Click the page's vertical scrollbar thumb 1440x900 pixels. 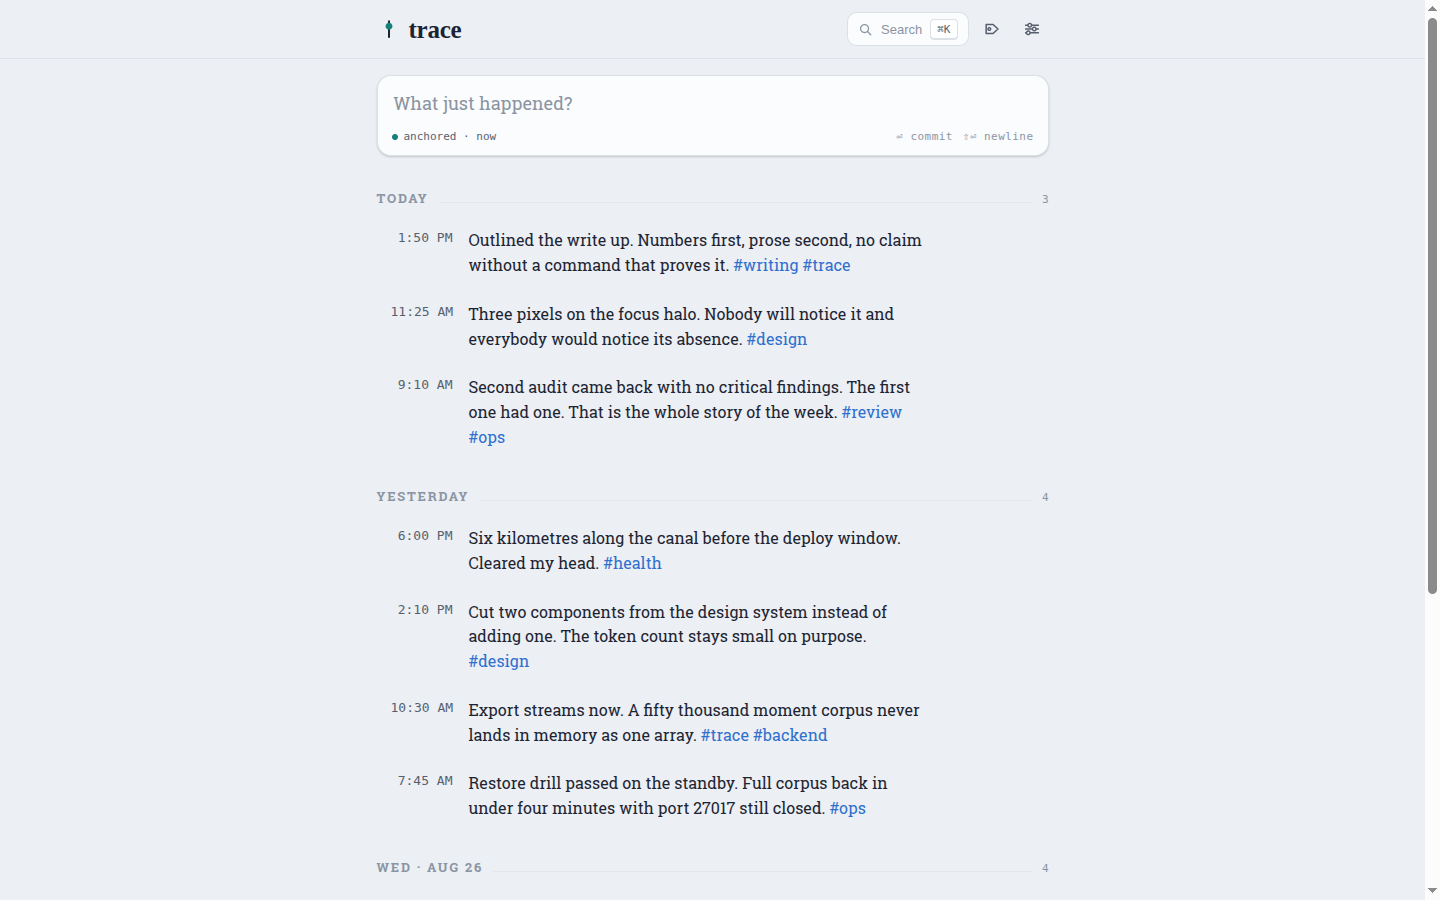1432,305
